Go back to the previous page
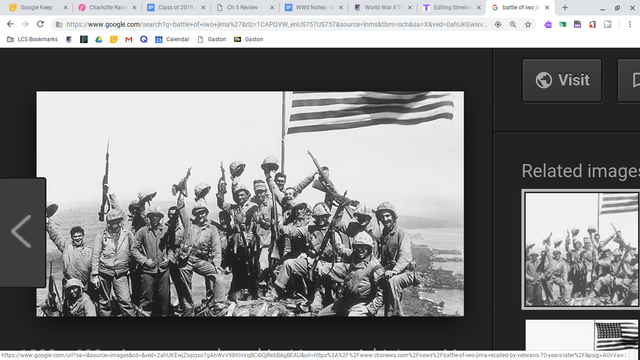 [x=10, y=24]
